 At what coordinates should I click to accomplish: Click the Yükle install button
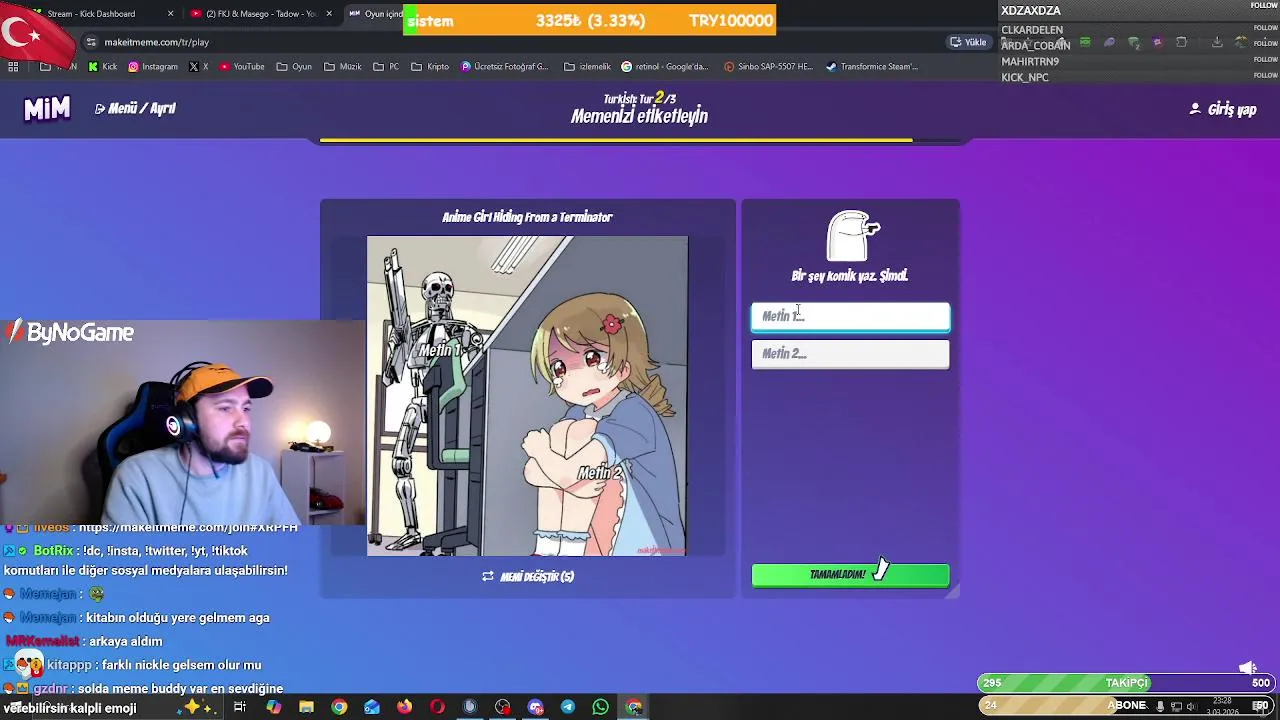click(x=969, y=42)
